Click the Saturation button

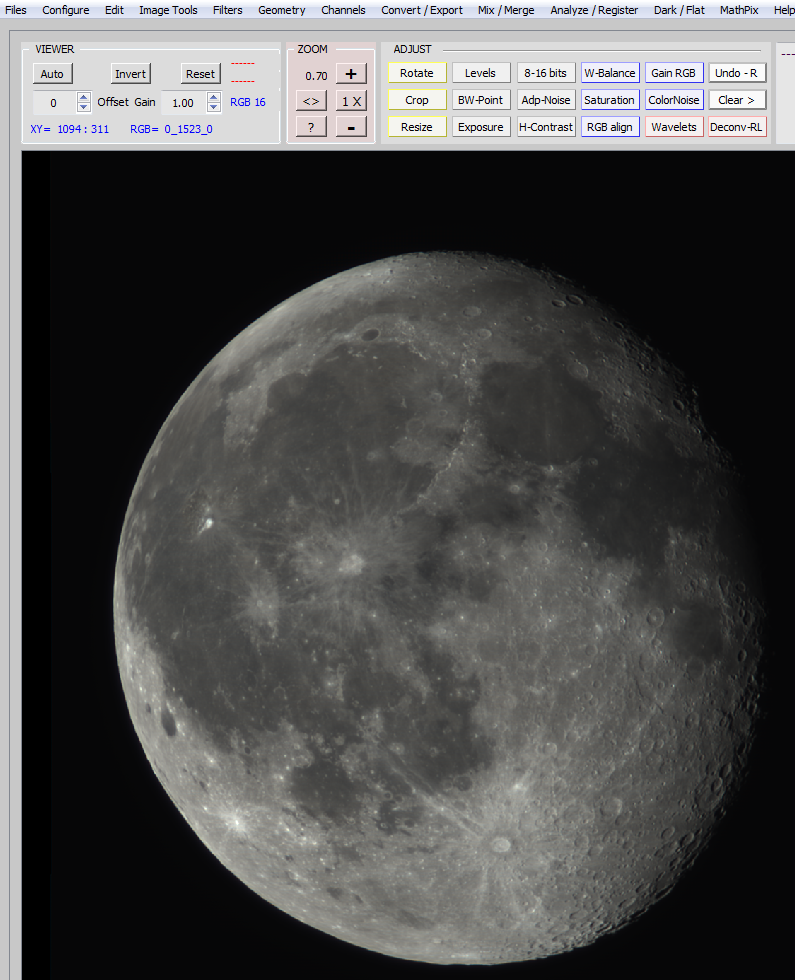(610, 100)
